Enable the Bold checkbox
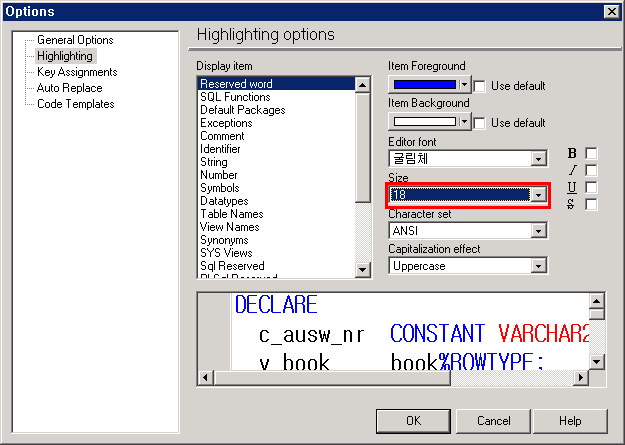The image size is (625, 445). pyautogui.click(x=591, y=153)
